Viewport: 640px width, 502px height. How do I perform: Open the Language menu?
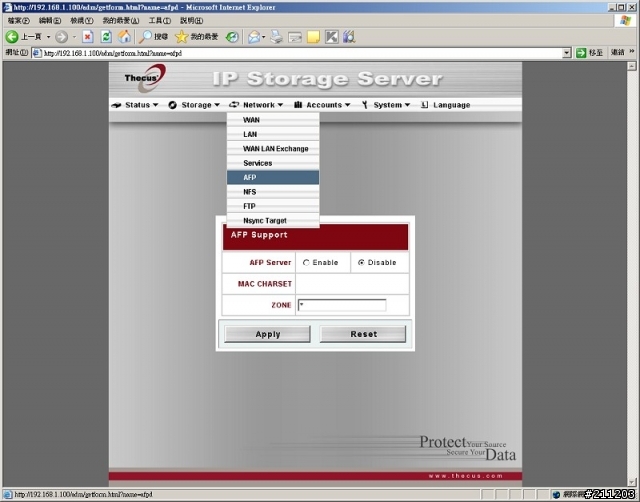445,105
